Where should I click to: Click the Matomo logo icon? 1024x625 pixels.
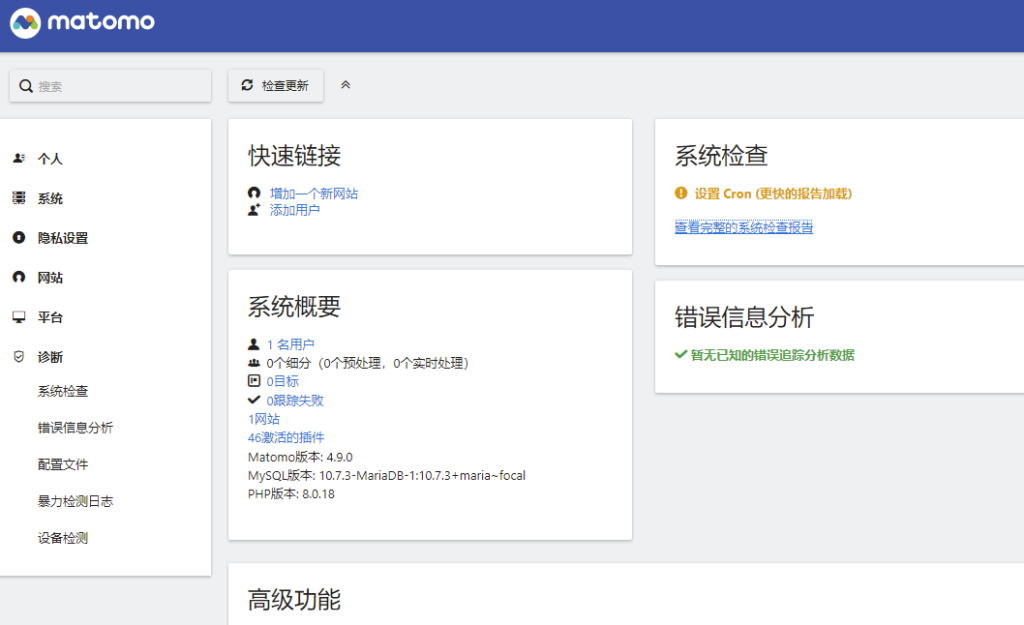[x=26, y=22]
